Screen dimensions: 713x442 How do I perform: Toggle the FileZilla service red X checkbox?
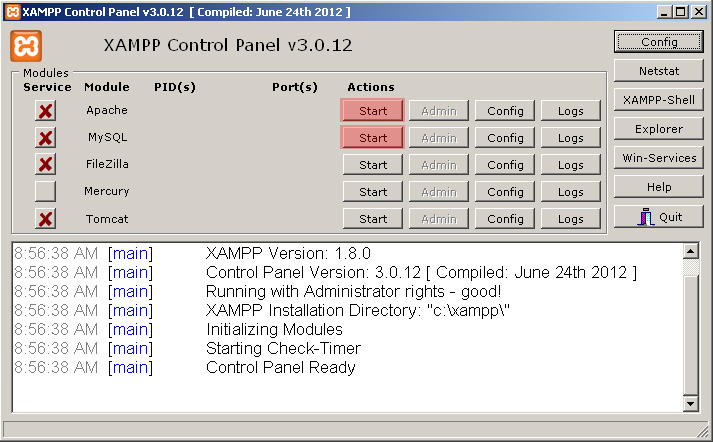pos(45,164)
